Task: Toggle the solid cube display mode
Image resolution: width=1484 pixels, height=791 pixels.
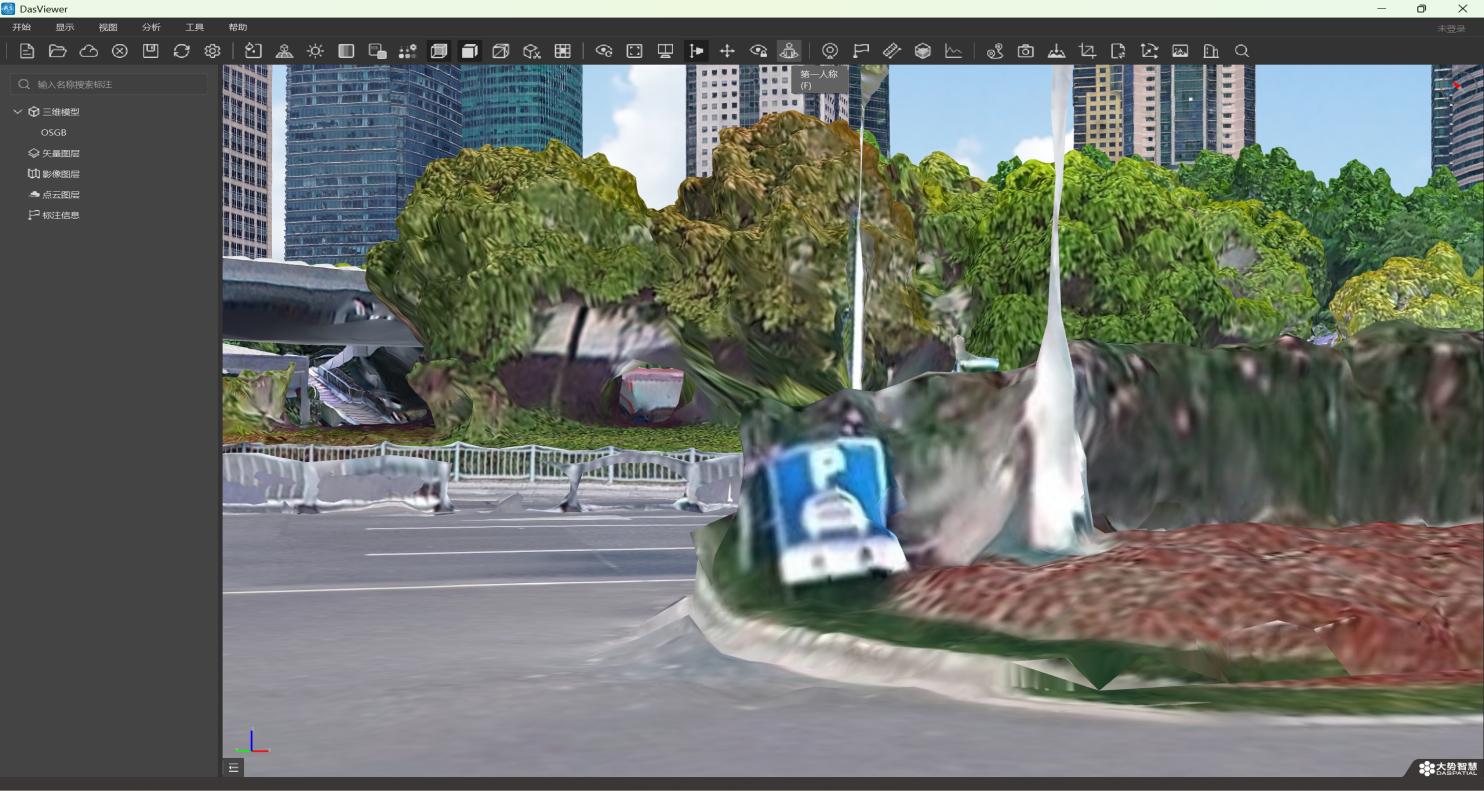Action: coord(470,51)
